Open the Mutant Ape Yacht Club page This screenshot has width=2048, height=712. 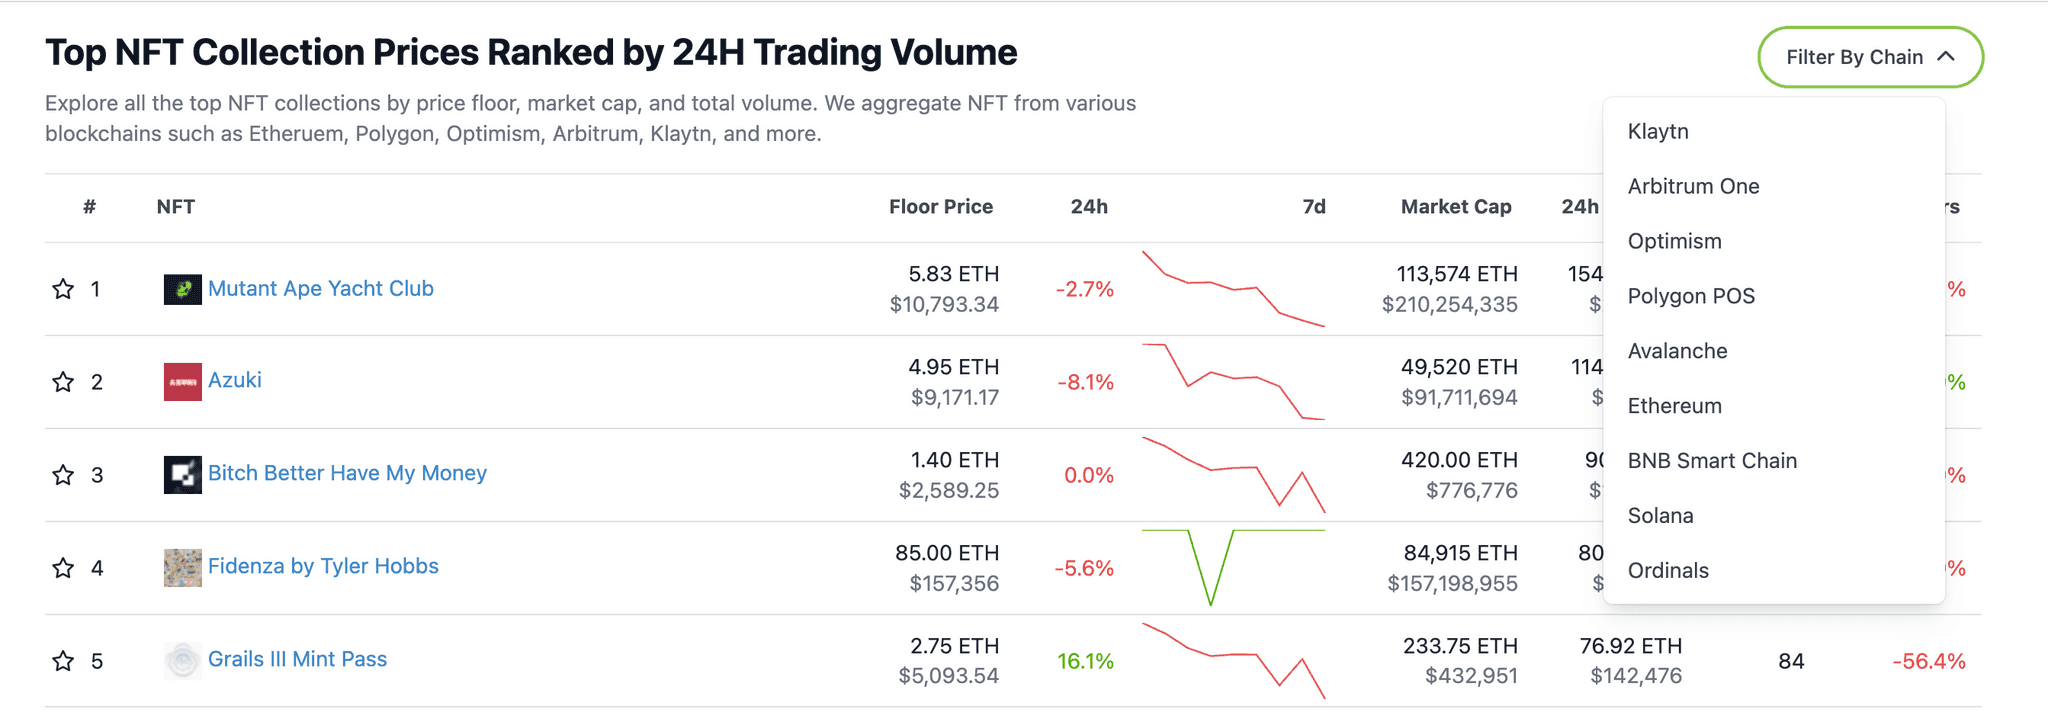point(321,288)
